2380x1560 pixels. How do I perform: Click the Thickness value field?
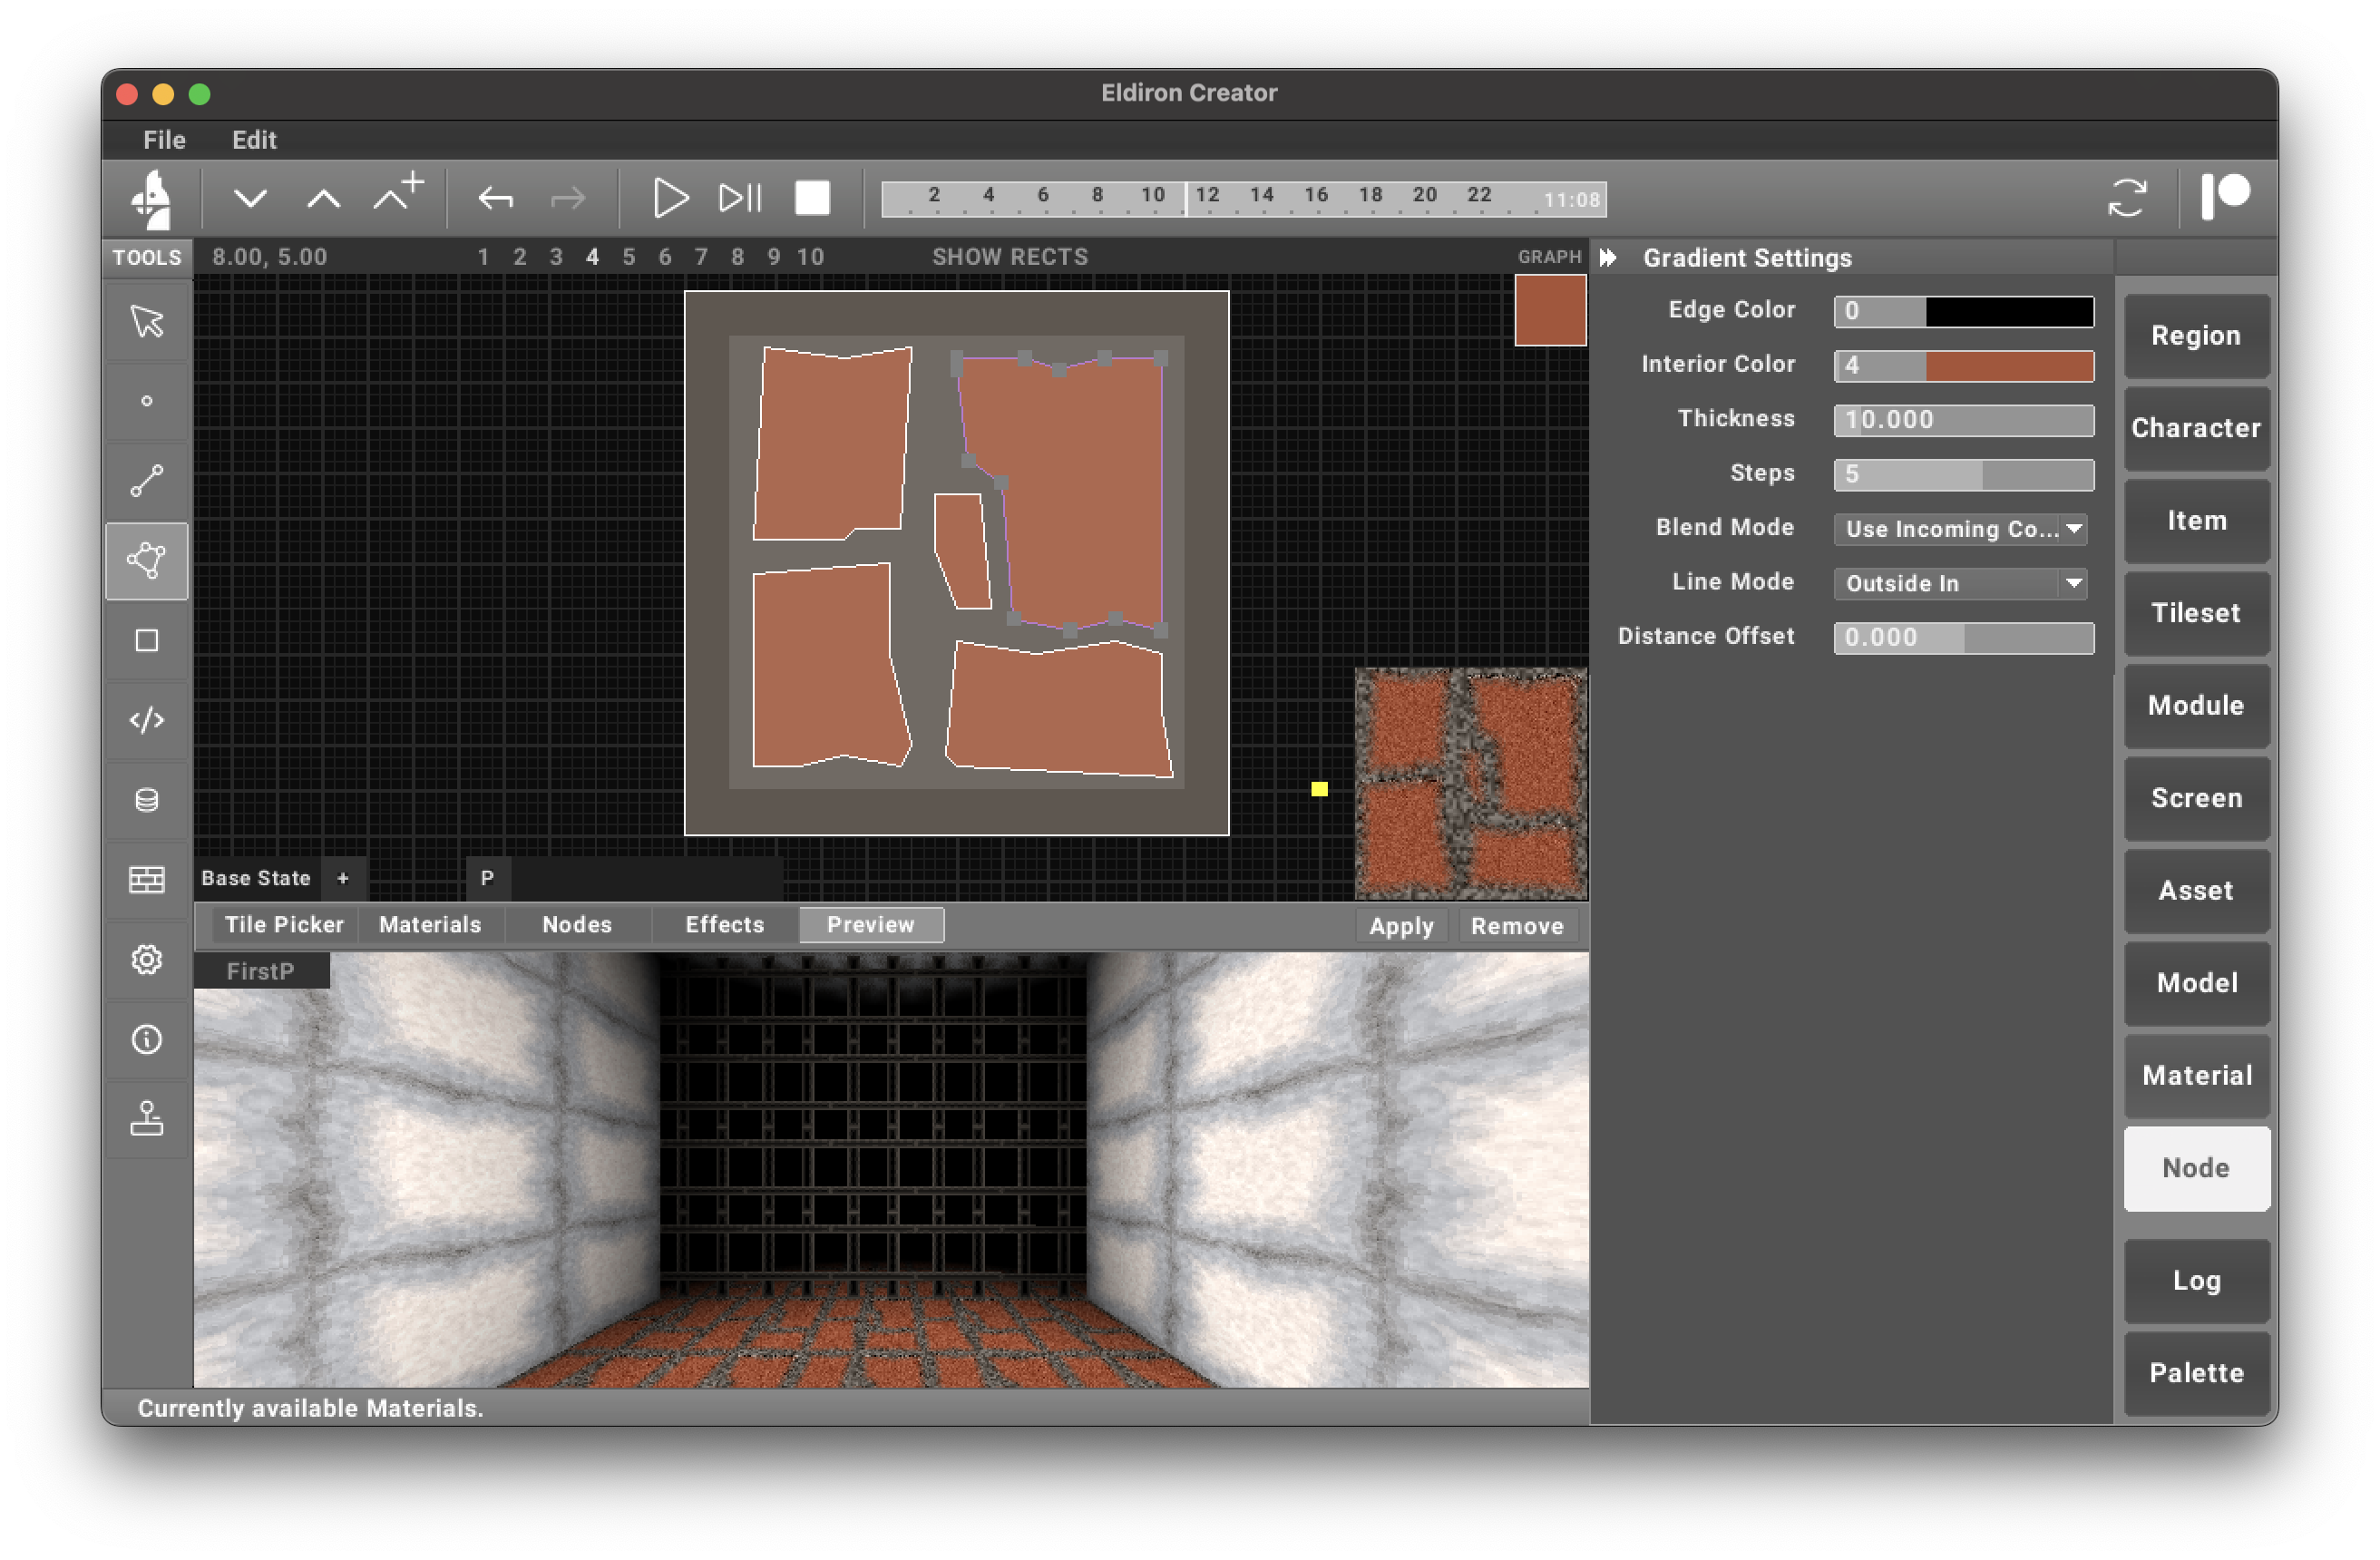point(1964,420)
